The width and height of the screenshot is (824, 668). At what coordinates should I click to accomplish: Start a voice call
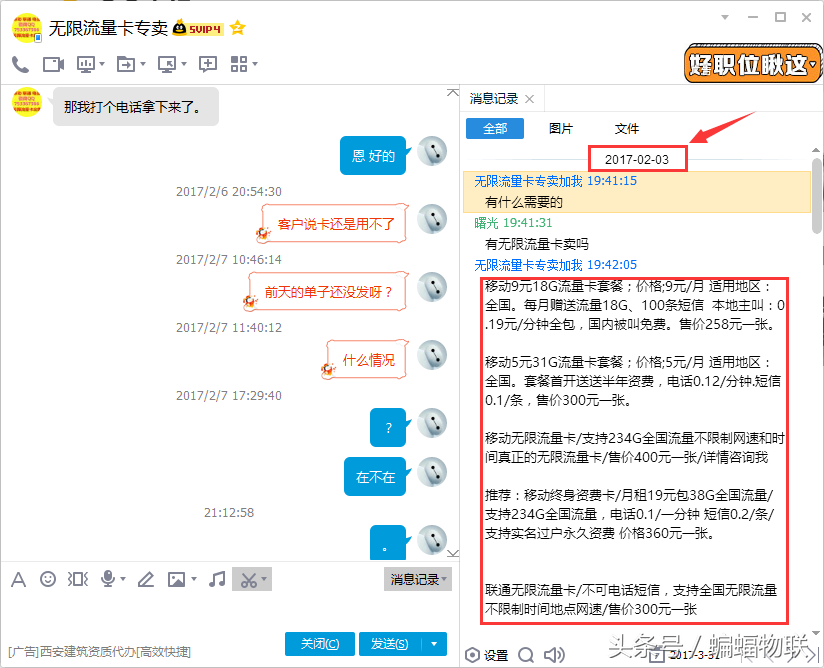click(20, 65)
